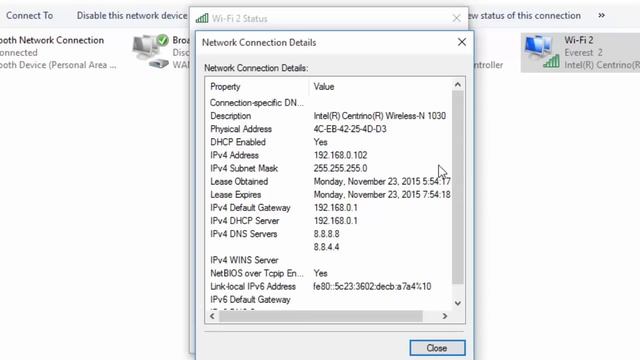Click Disable this network device
Image resolution: width=640 pixels, height=360 pixels.
132,16
